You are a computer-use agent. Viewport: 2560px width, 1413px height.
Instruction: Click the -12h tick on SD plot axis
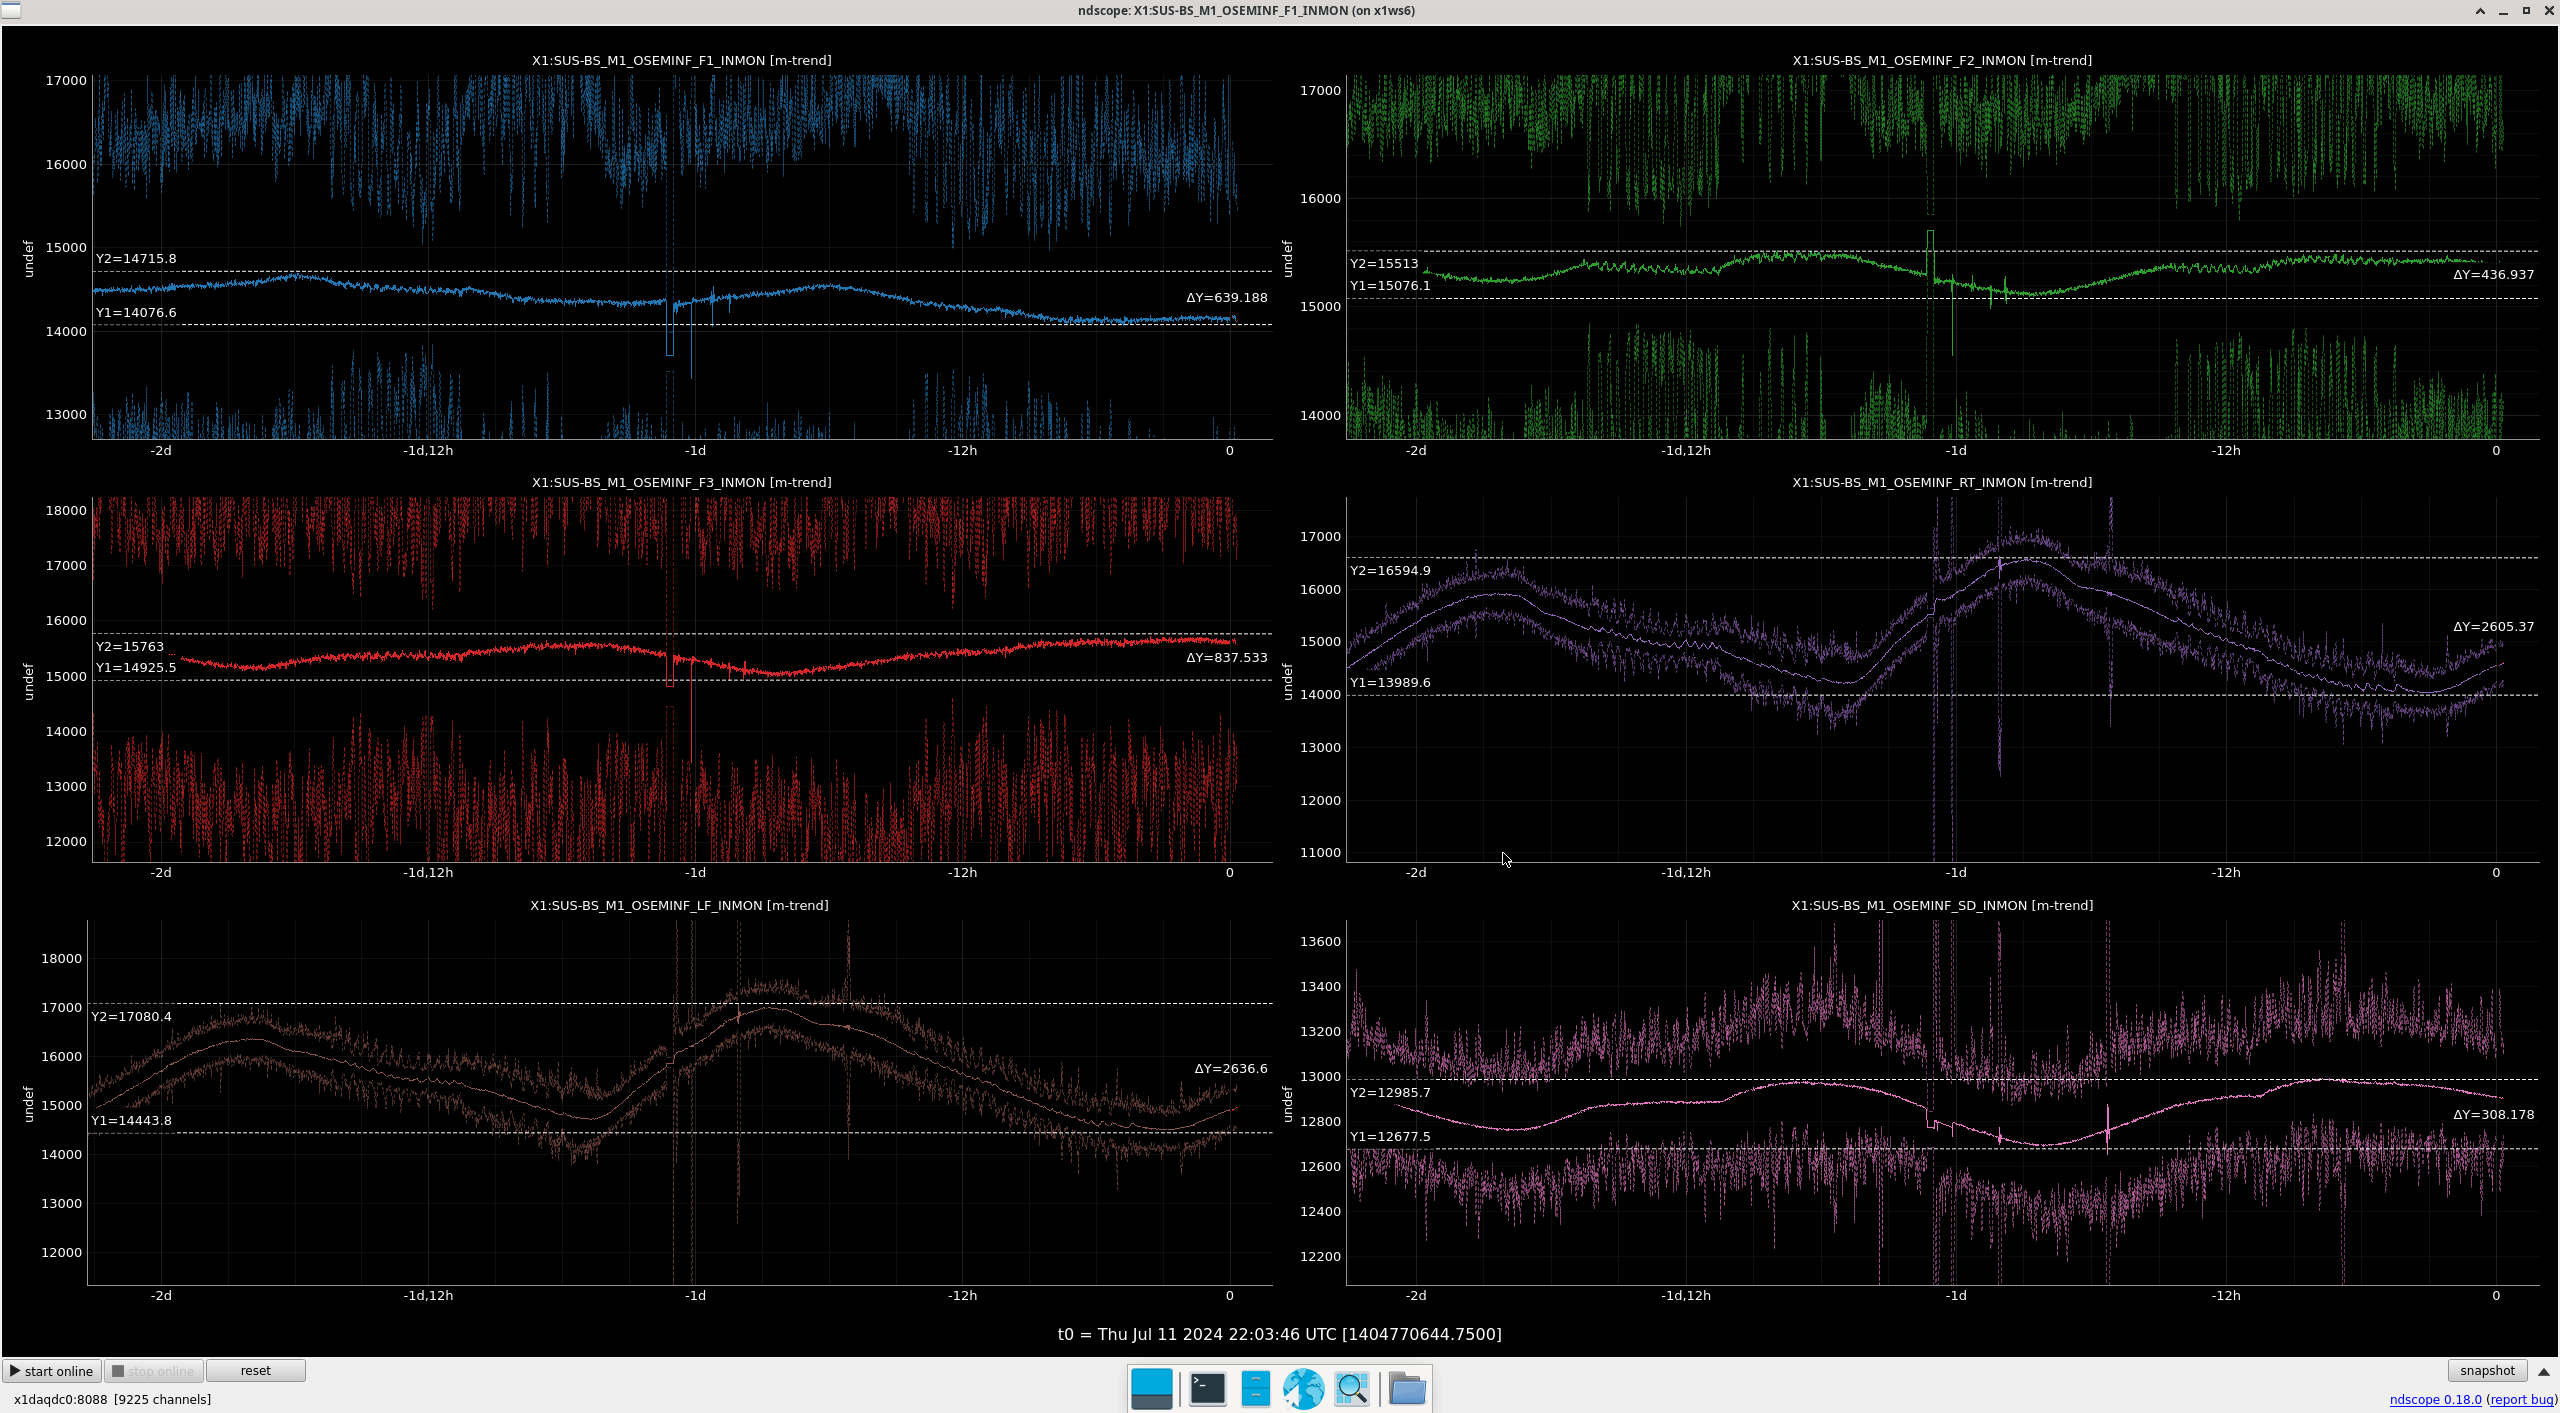pos(2226,1295)
